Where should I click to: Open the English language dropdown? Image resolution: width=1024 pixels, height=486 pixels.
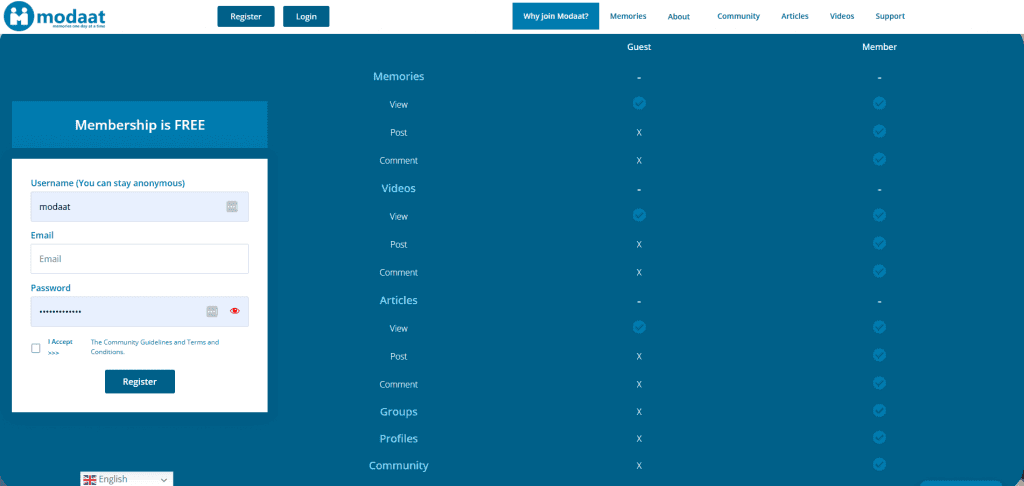[127, 479]
